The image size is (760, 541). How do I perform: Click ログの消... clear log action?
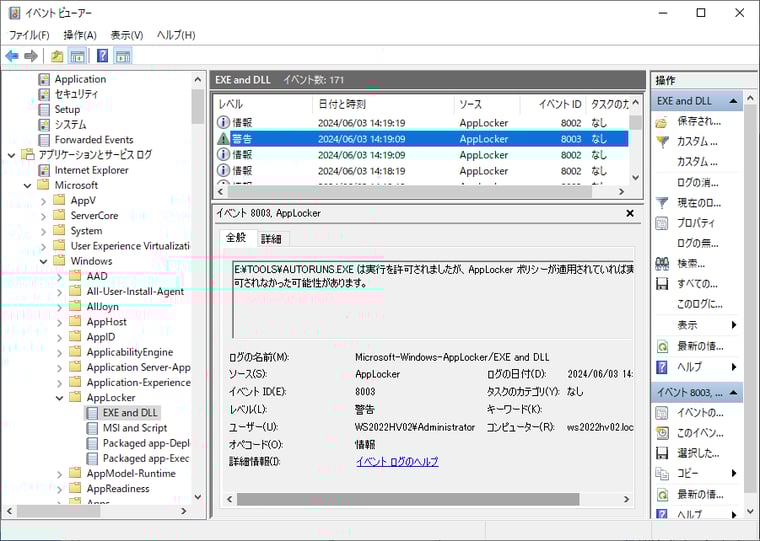click(x=697, y=183)
